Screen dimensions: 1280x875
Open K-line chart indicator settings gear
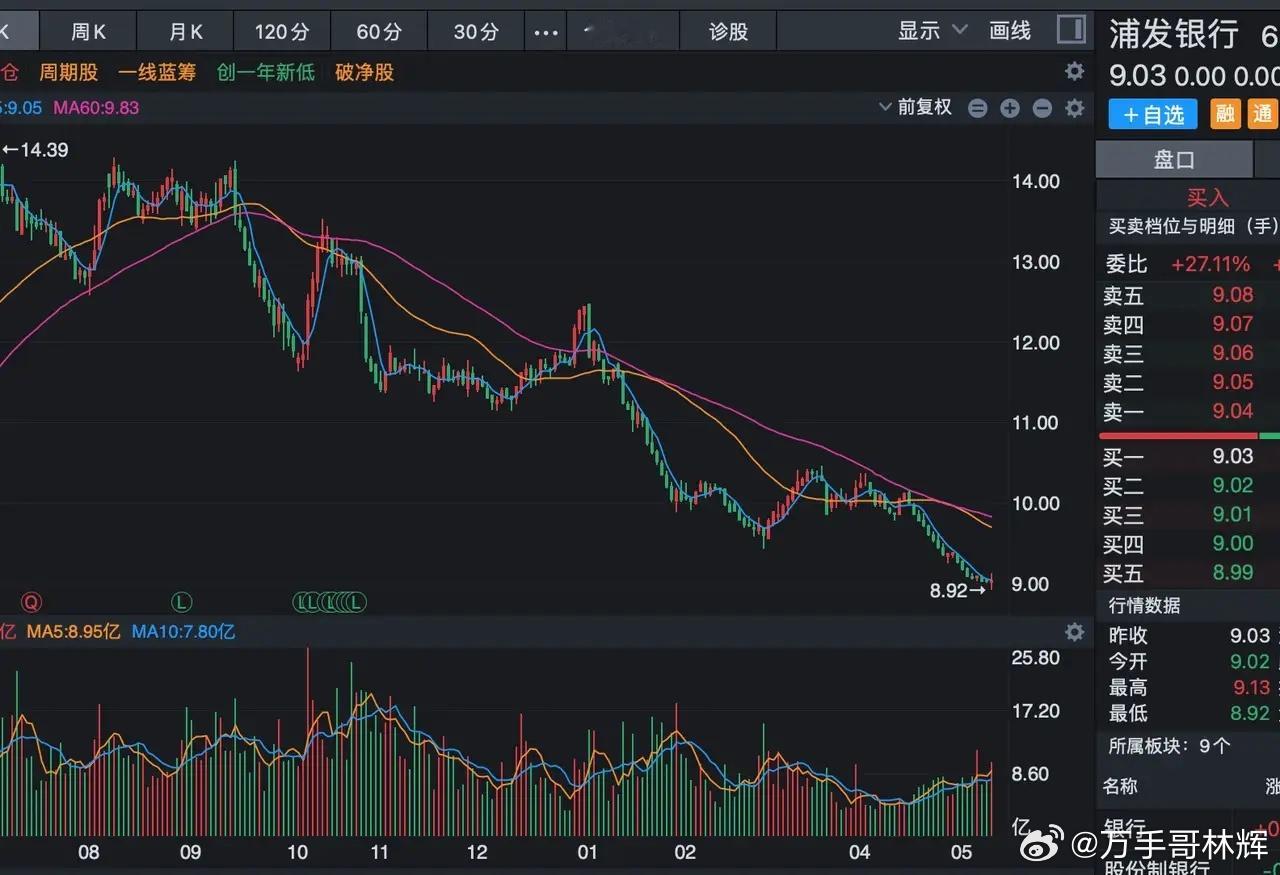click(1075, 108)
